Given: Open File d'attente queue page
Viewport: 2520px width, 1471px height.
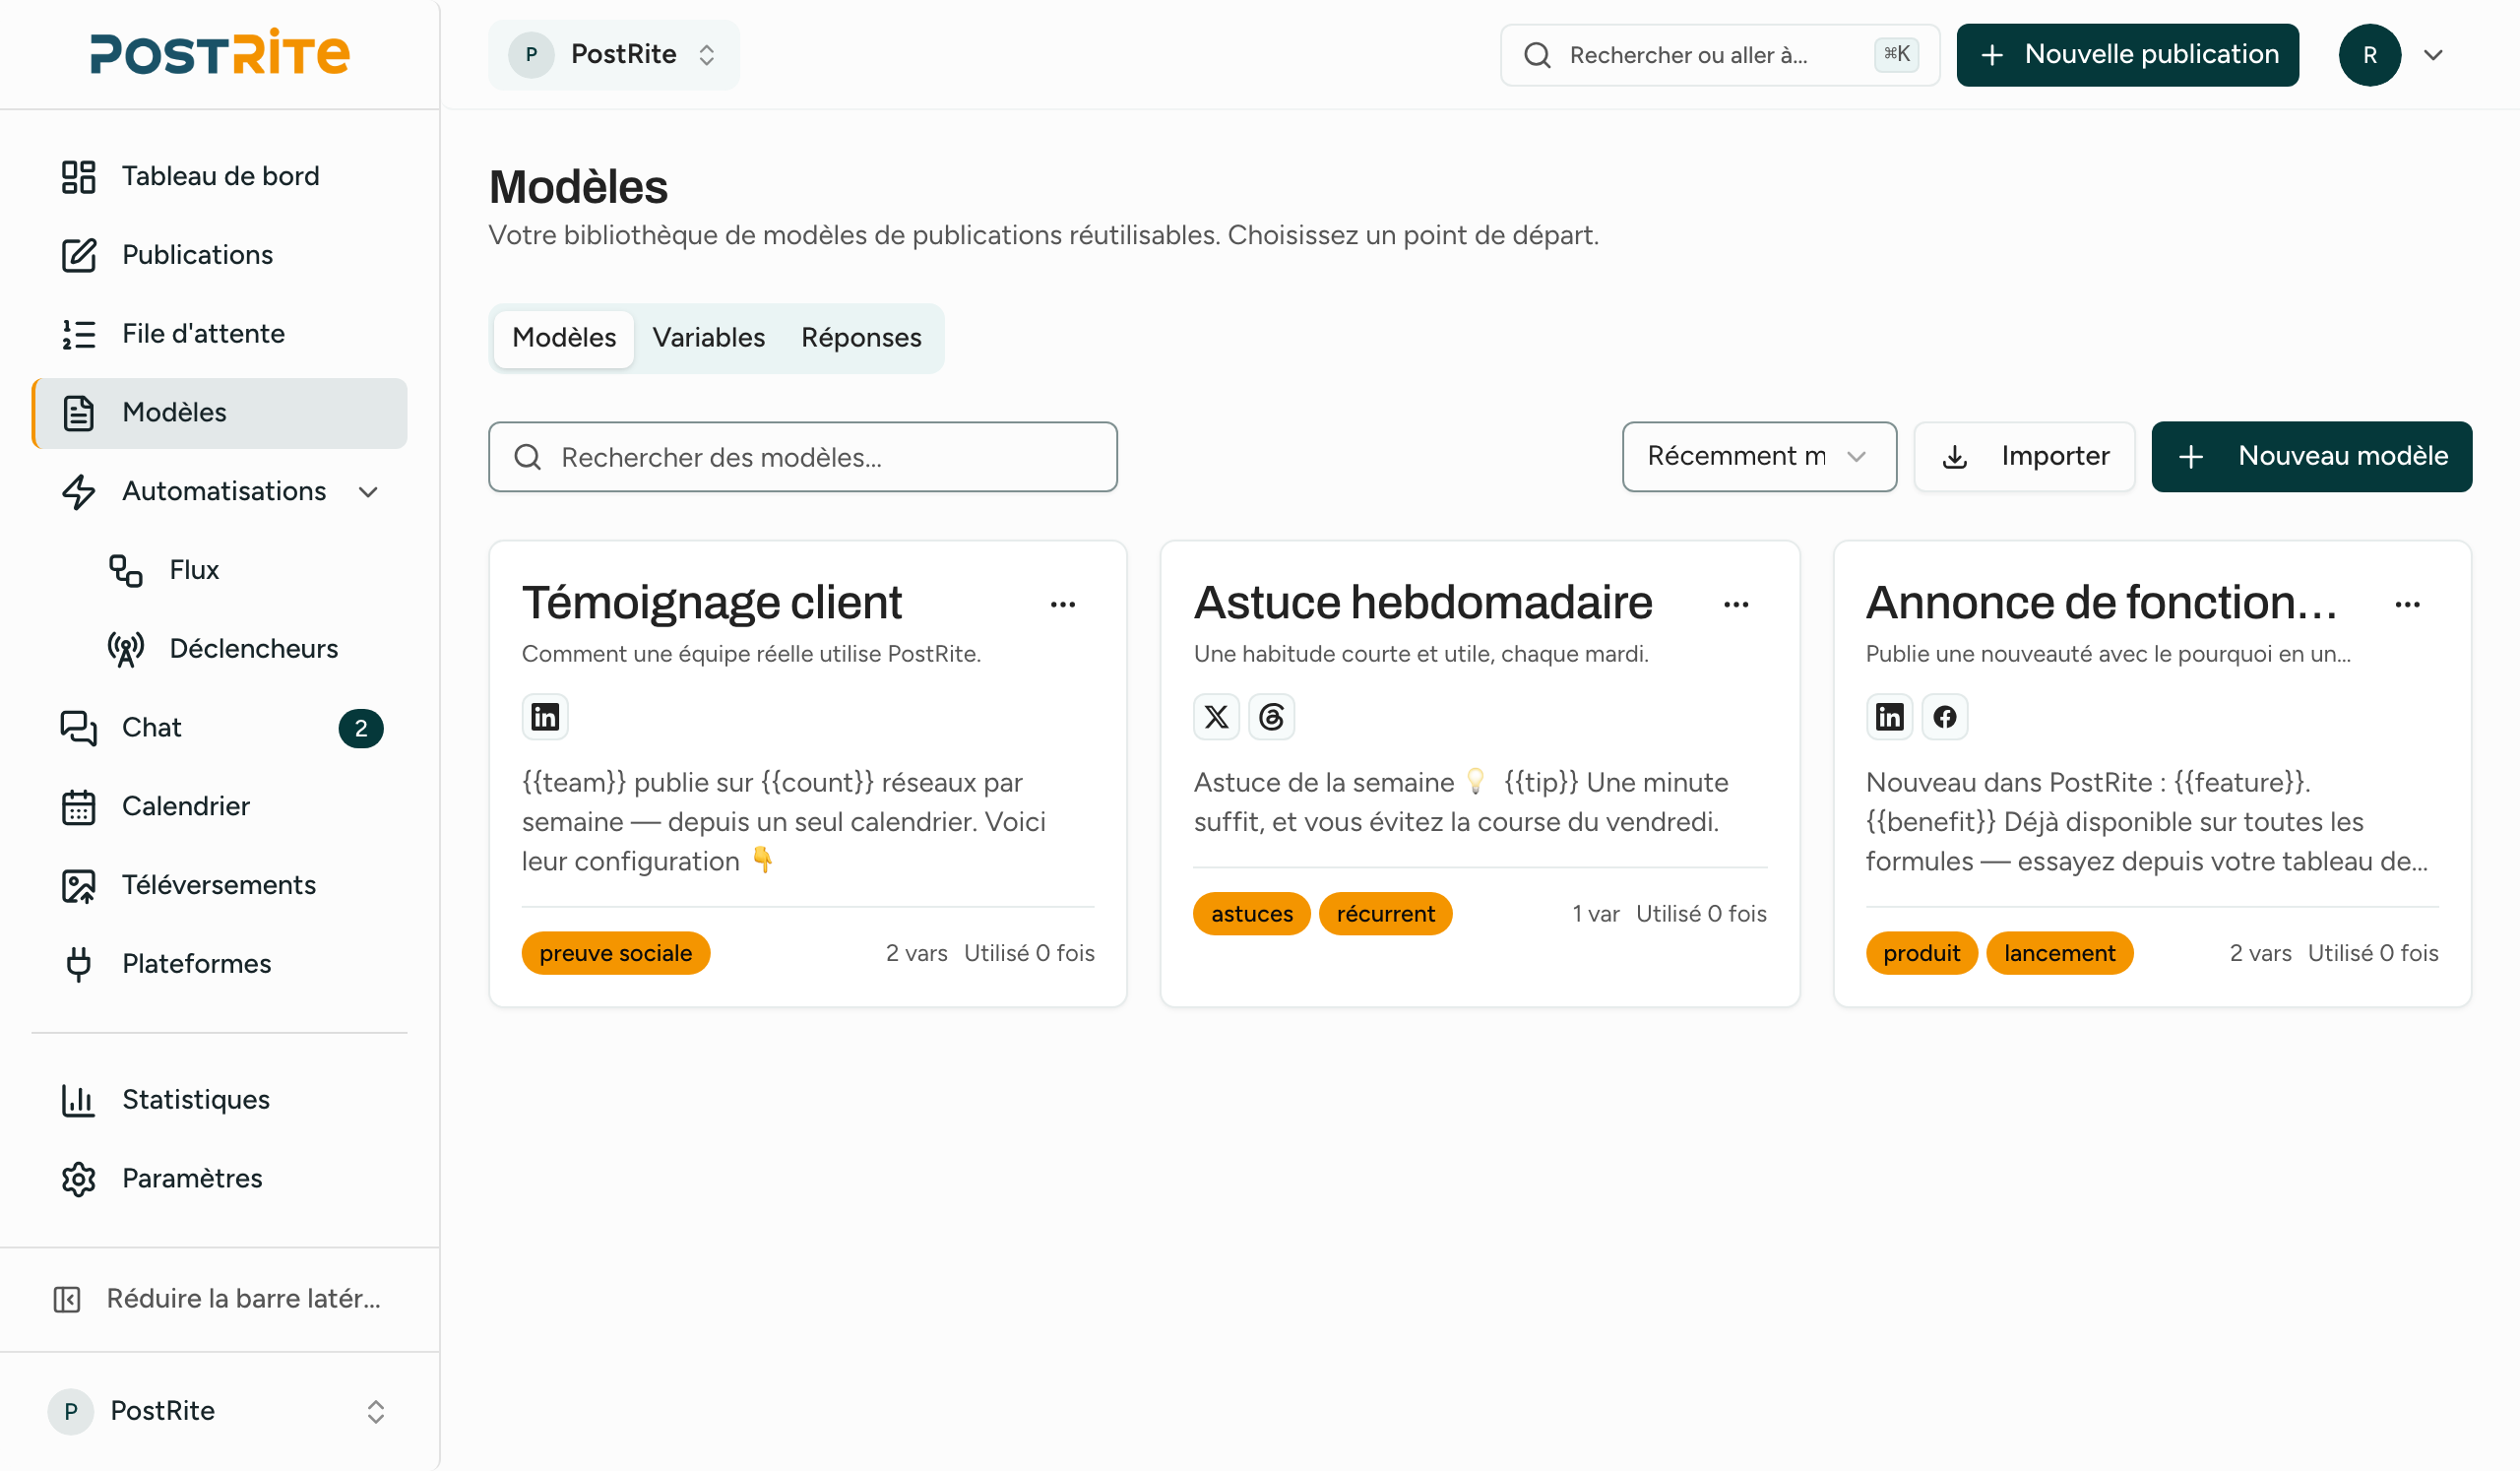Looking at the screenshot, I should click(x=219, y=334).
